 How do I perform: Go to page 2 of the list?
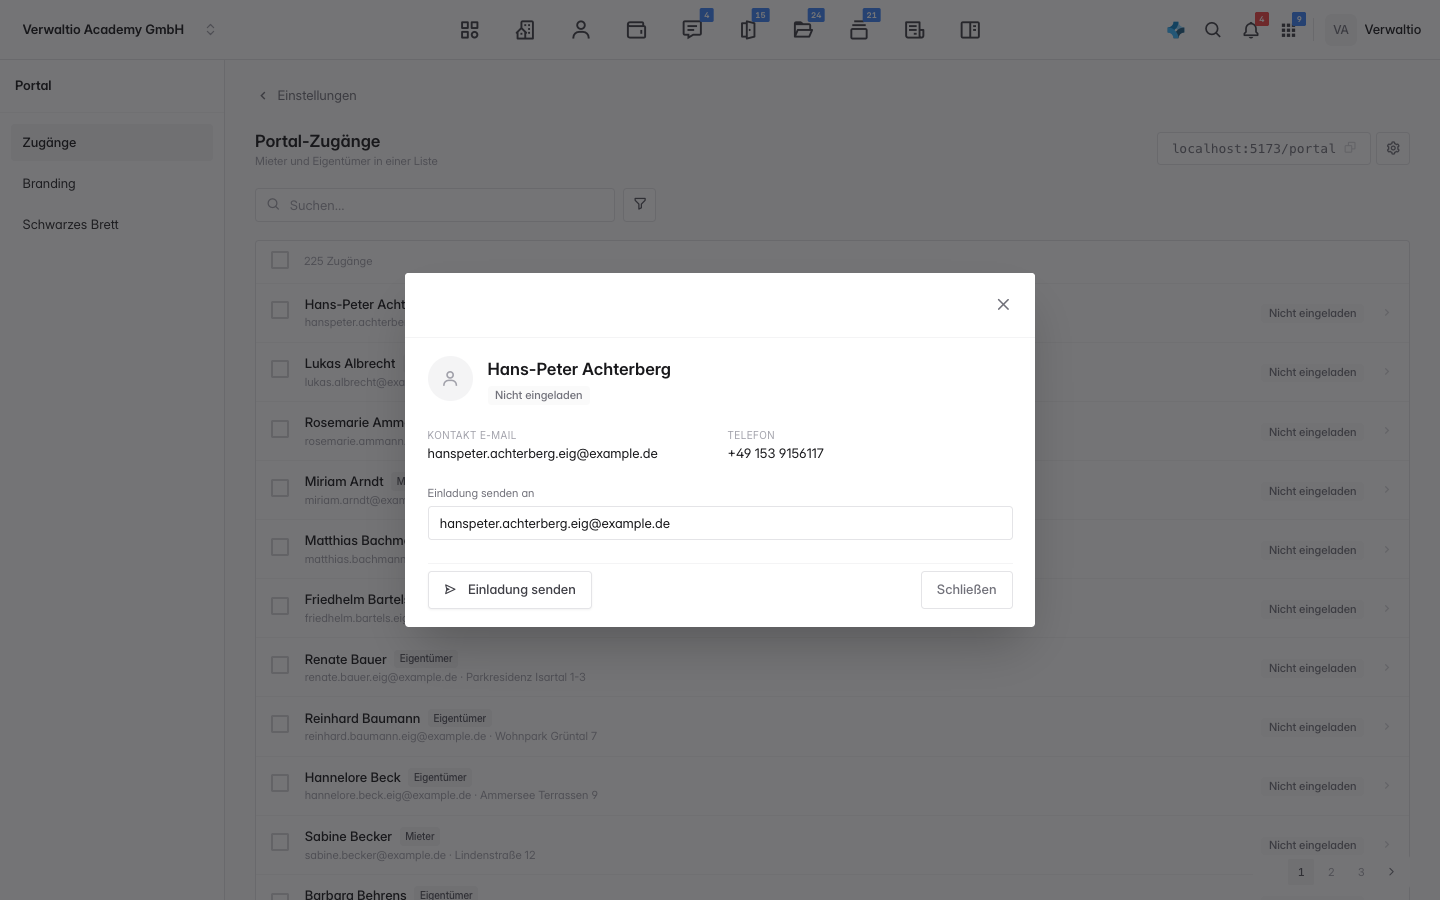click(1331, 872)
